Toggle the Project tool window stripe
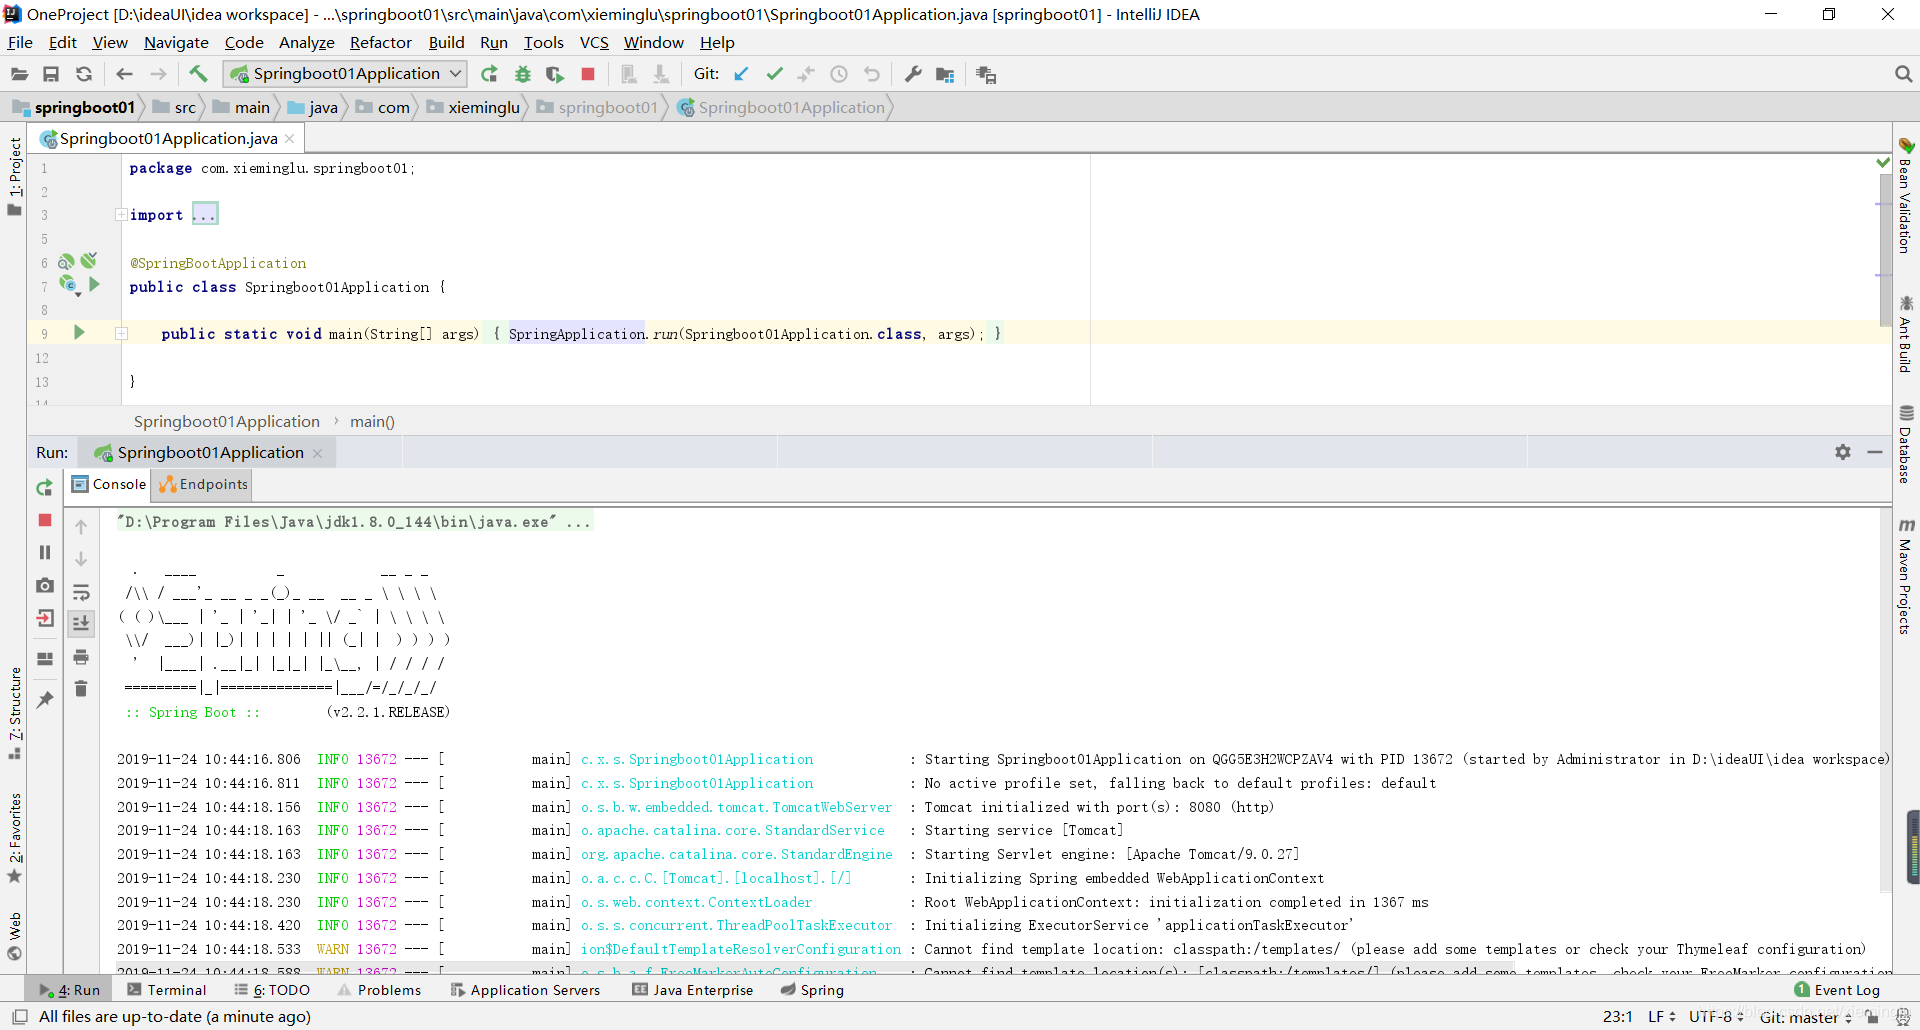The width and height of the screenshot is (1920, 1030). [x=14, y=176]
